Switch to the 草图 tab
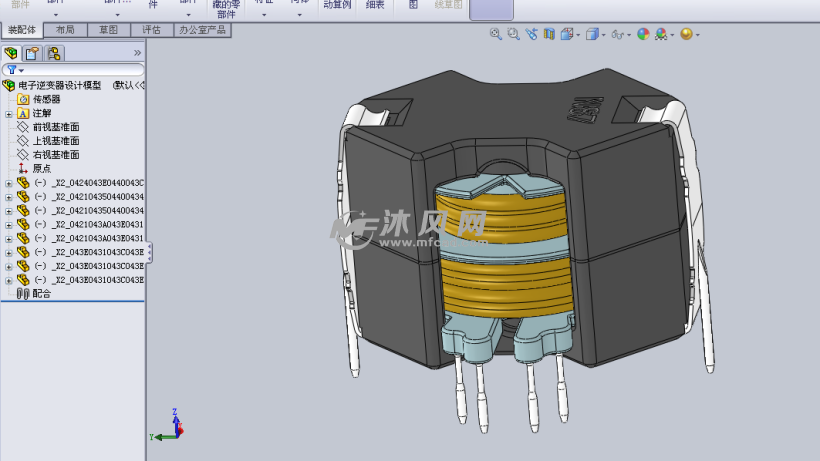The image size is (820, 461). (x=109, y=30)
